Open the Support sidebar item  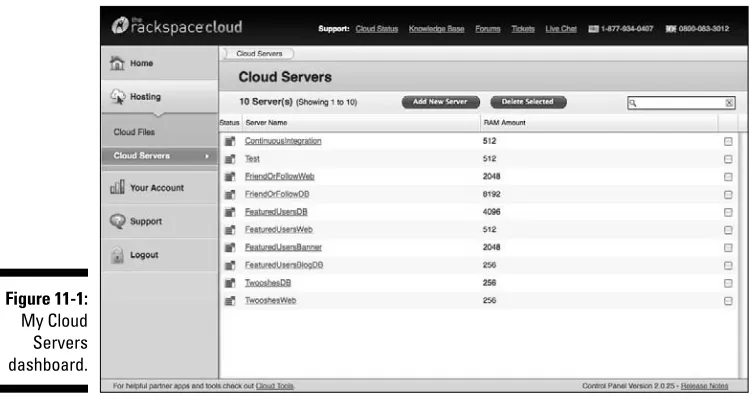point(160,221)
